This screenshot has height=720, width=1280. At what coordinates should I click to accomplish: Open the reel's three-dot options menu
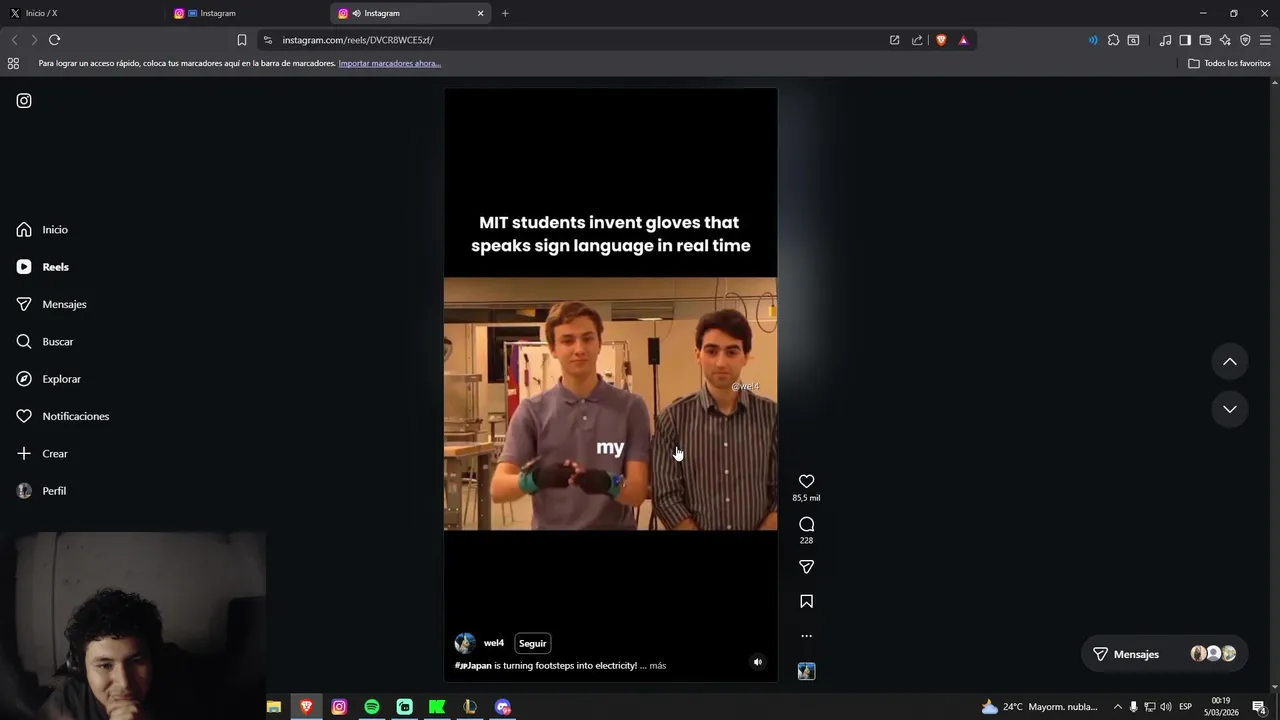point(806,636)
